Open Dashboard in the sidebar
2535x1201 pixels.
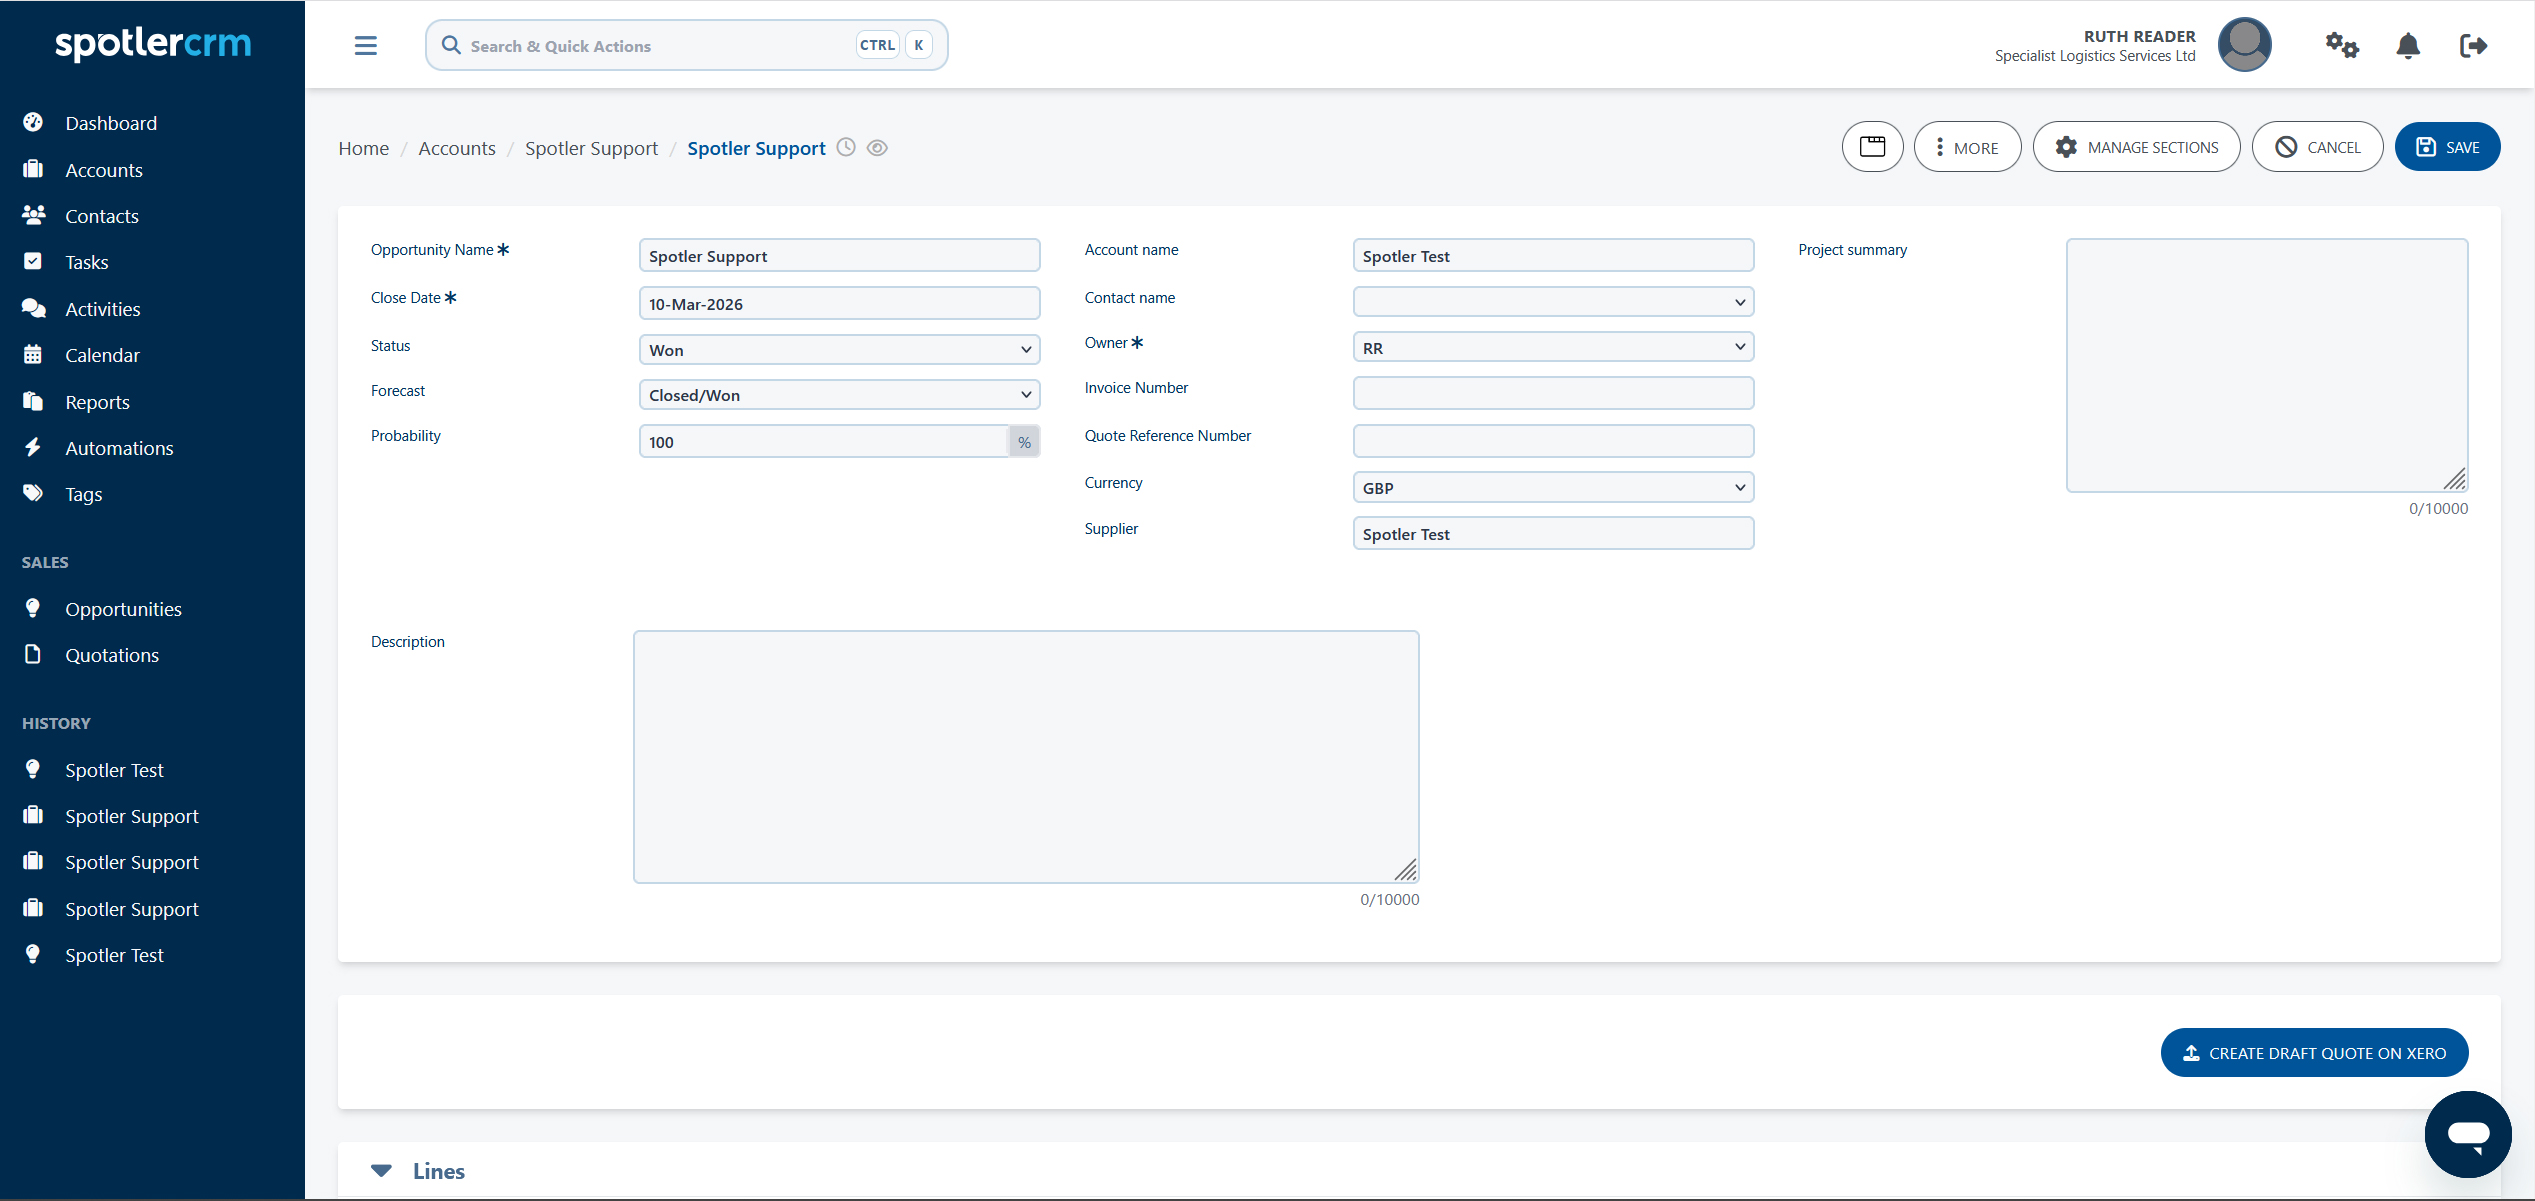111,123
